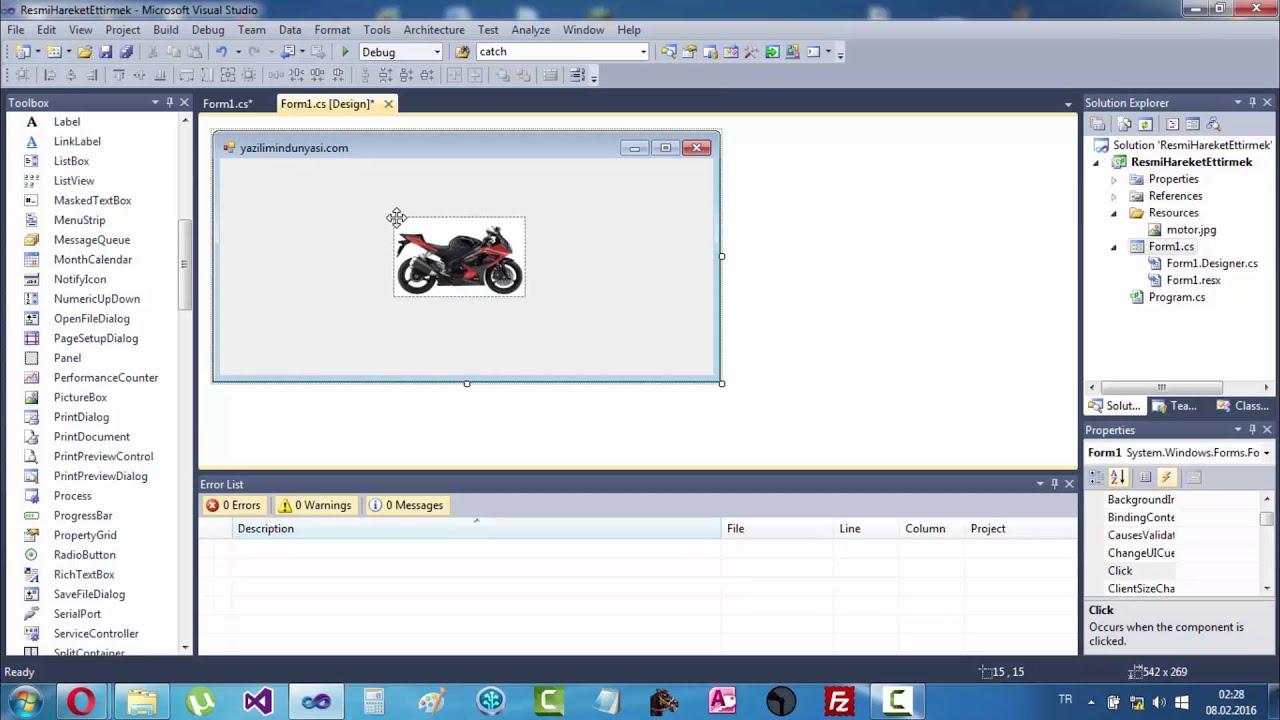Switch to the Form1.cs* code tab
1280x720 pixels.
click(228, 104)
